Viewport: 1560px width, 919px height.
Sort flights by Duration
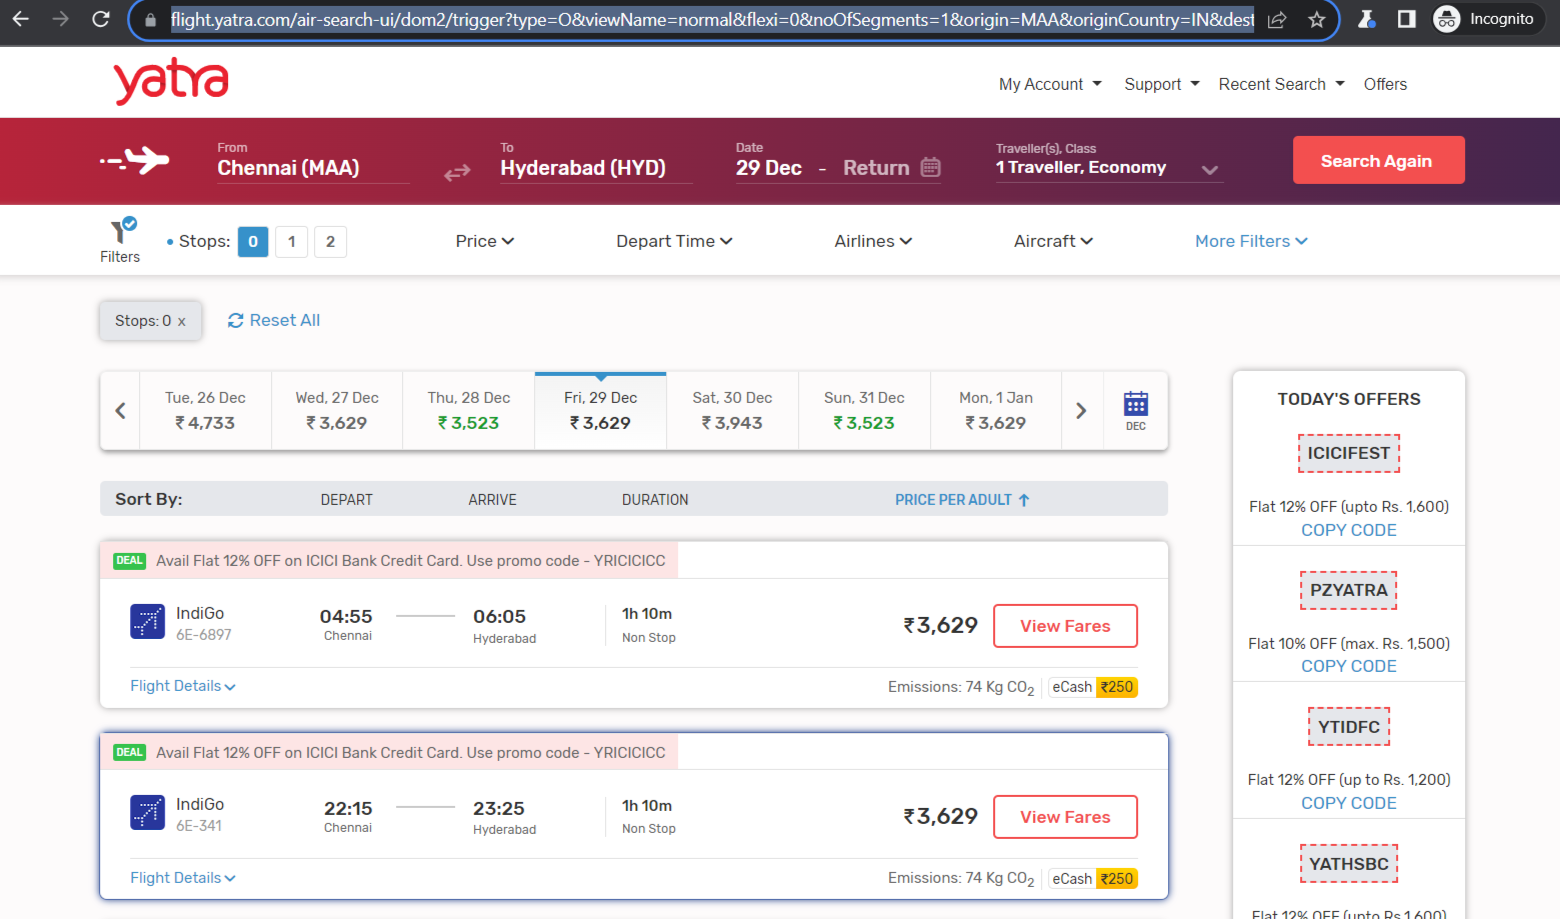coord(655,499)
